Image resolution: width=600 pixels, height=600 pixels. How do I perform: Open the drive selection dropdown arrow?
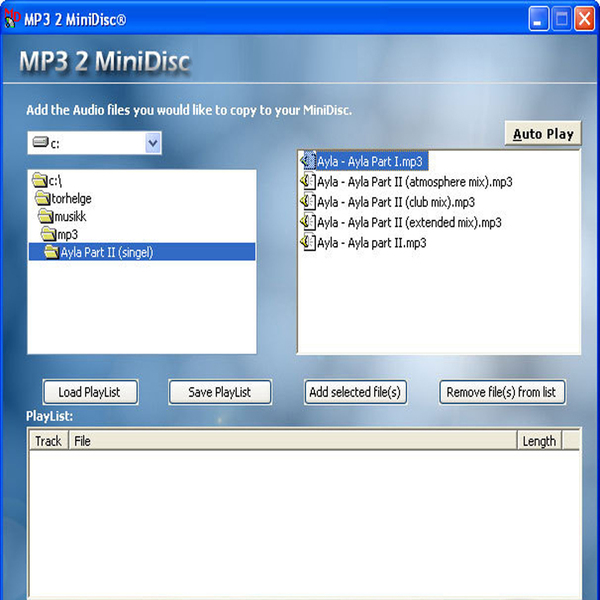point(153,143)
